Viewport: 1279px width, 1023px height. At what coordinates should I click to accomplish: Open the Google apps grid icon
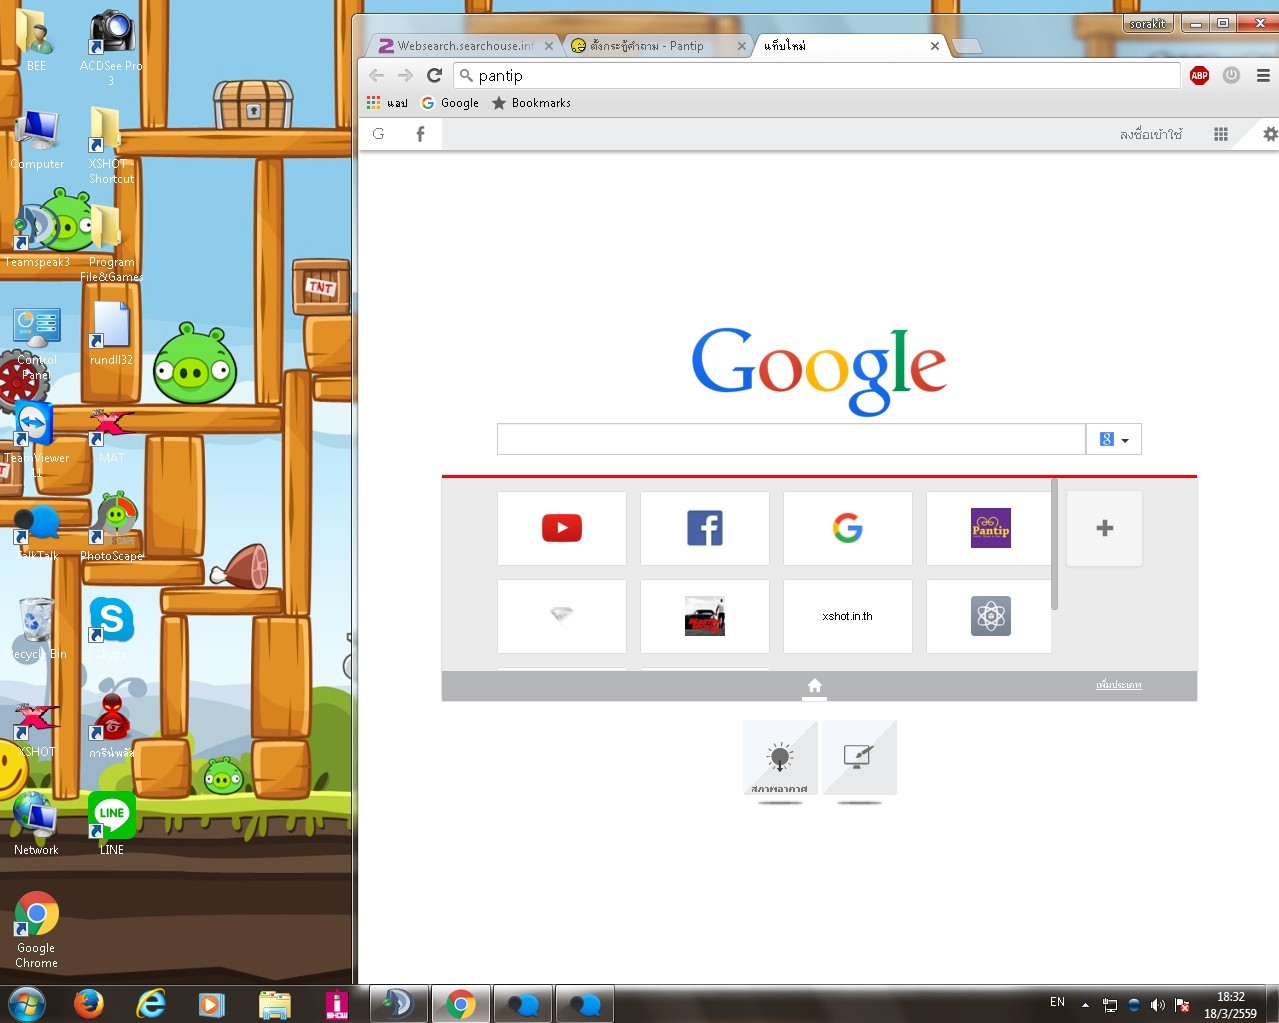pyautogui.click(x=1221, y=134)
